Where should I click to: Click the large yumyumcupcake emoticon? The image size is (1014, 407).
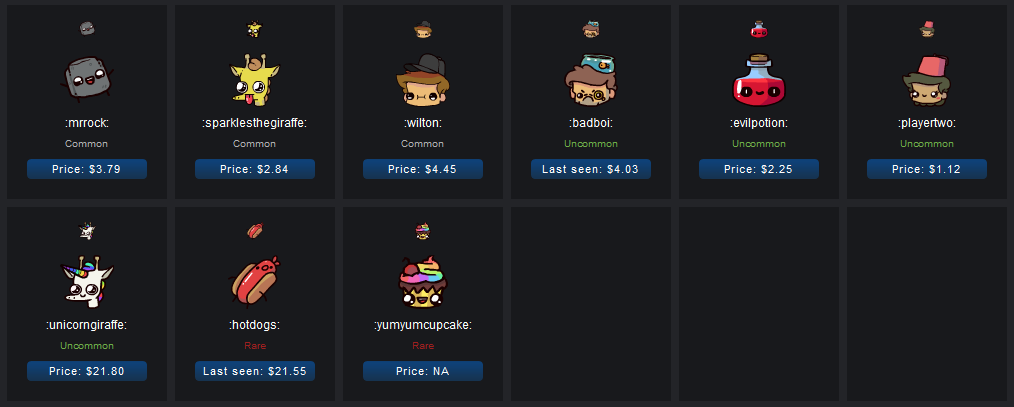[423, 281]
